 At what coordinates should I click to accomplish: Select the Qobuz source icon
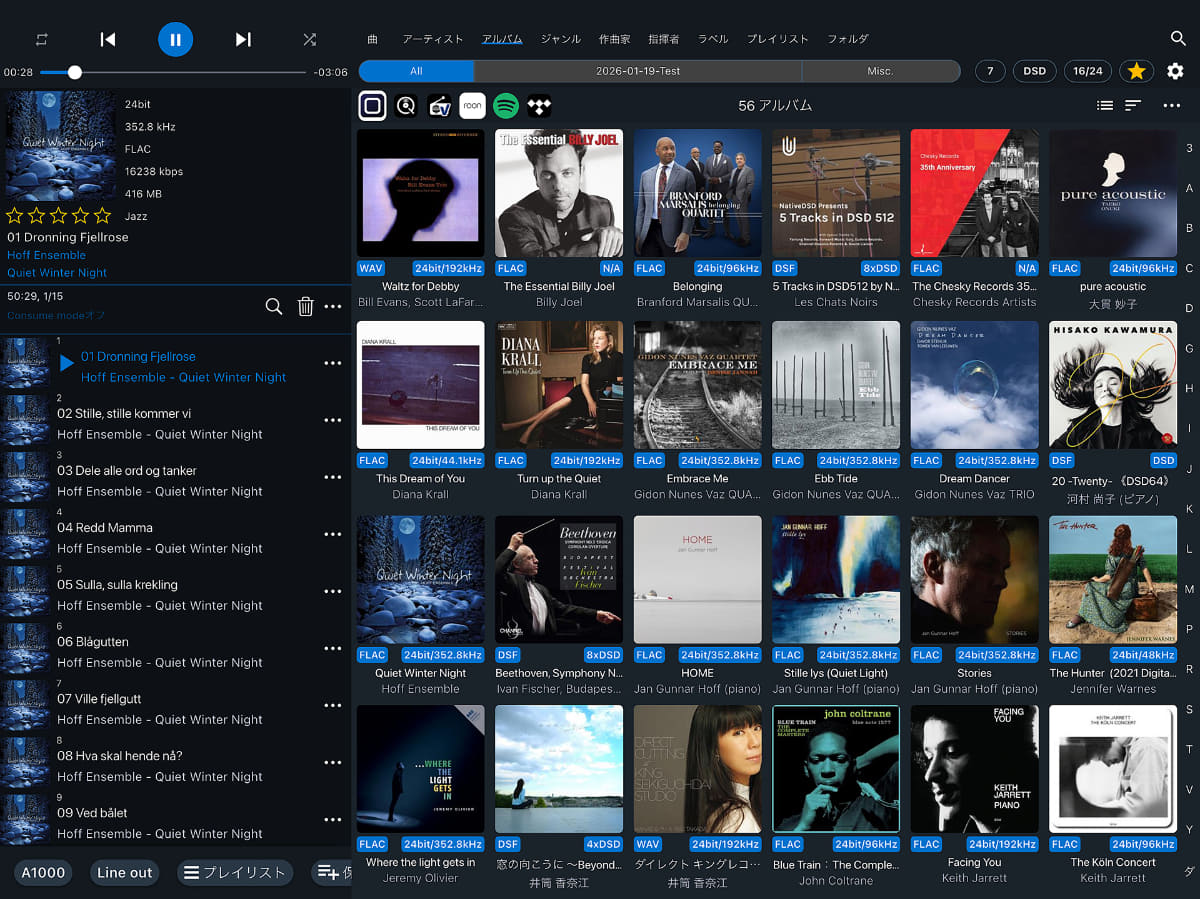[406, 105]
